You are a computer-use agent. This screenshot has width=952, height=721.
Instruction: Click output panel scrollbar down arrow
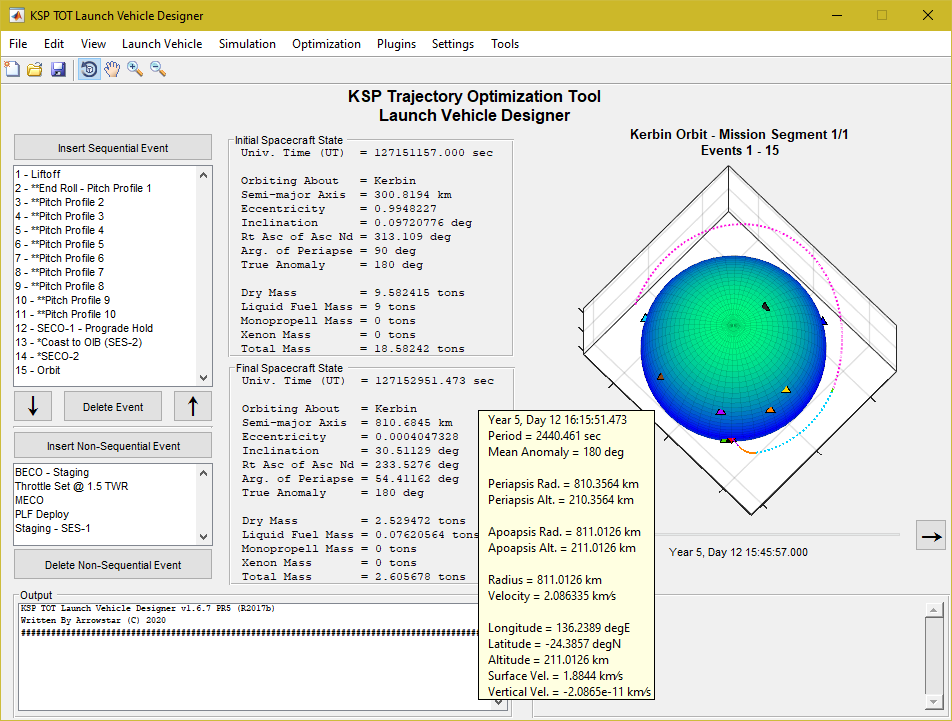pyautogui.click(x=933, y=702)
